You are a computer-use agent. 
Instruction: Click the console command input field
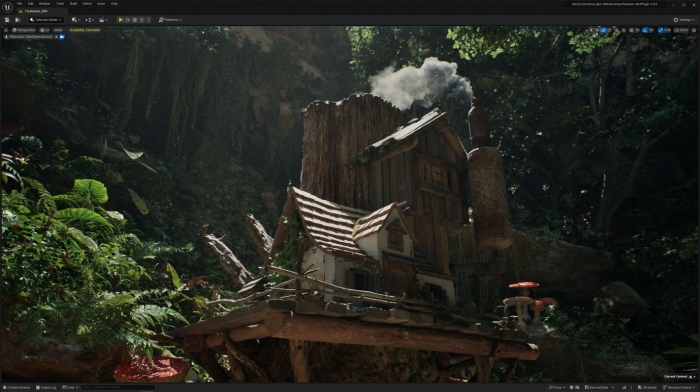coord(118,388)
